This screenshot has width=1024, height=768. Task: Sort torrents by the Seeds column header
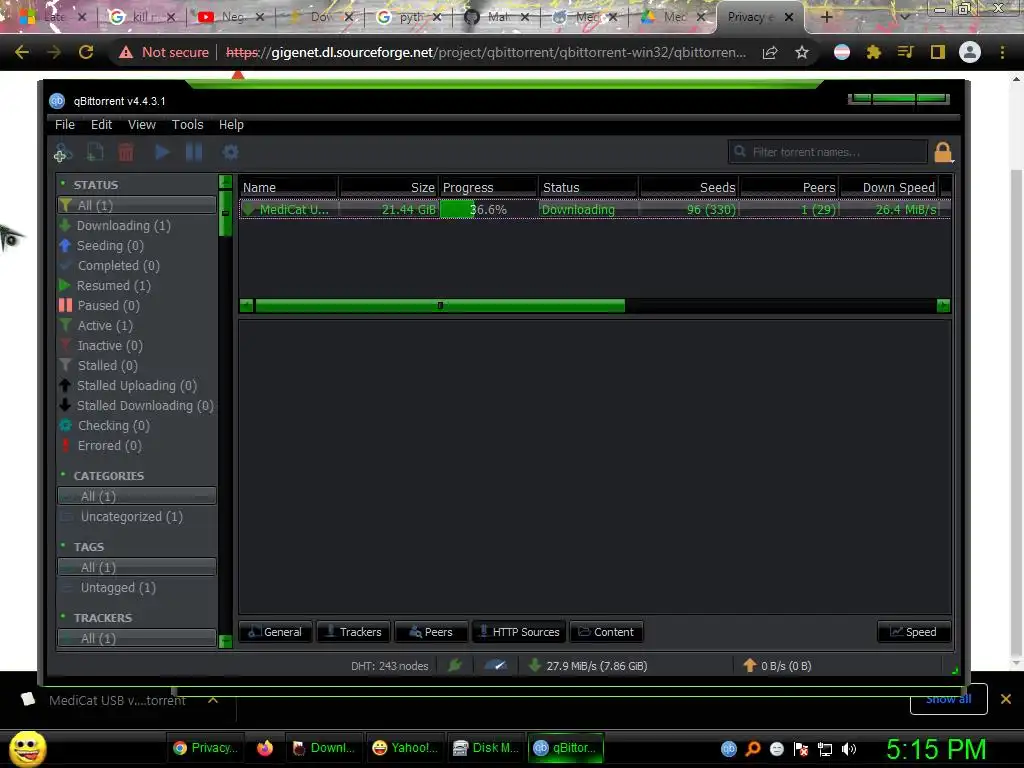pos(688,187)
